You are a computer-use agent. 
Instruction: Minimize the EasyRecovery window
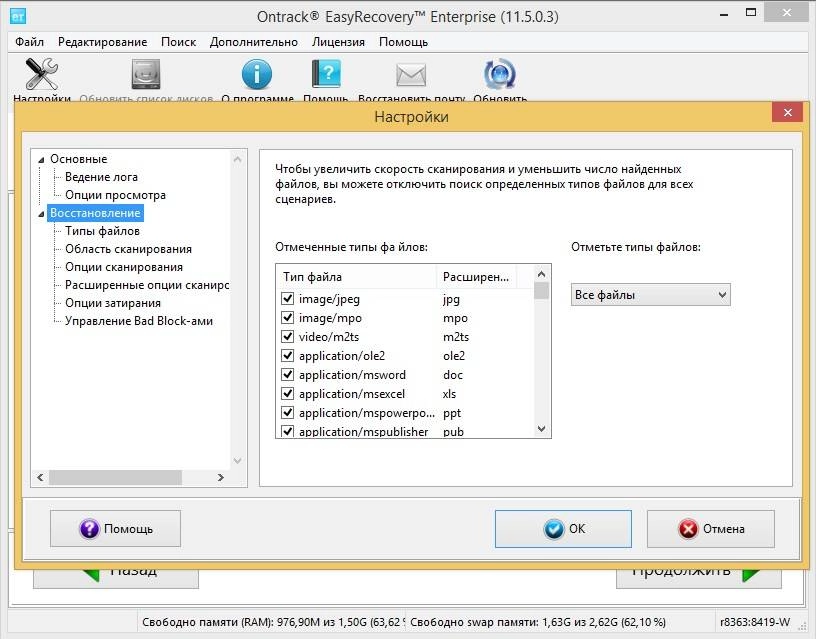coord(723,13)
